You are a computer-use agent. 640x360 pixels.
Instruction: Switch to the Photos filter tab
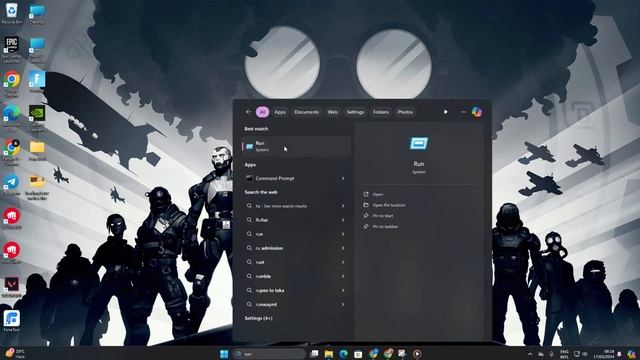coord(405,112)
